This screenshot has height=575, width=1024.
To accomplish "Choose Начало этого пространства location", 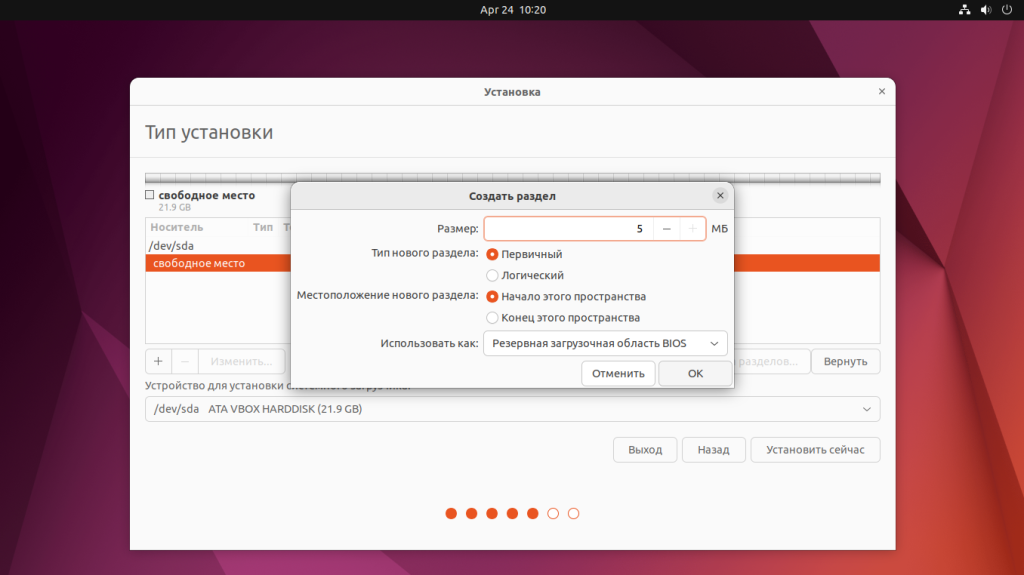I will click(x=492, y=296).
